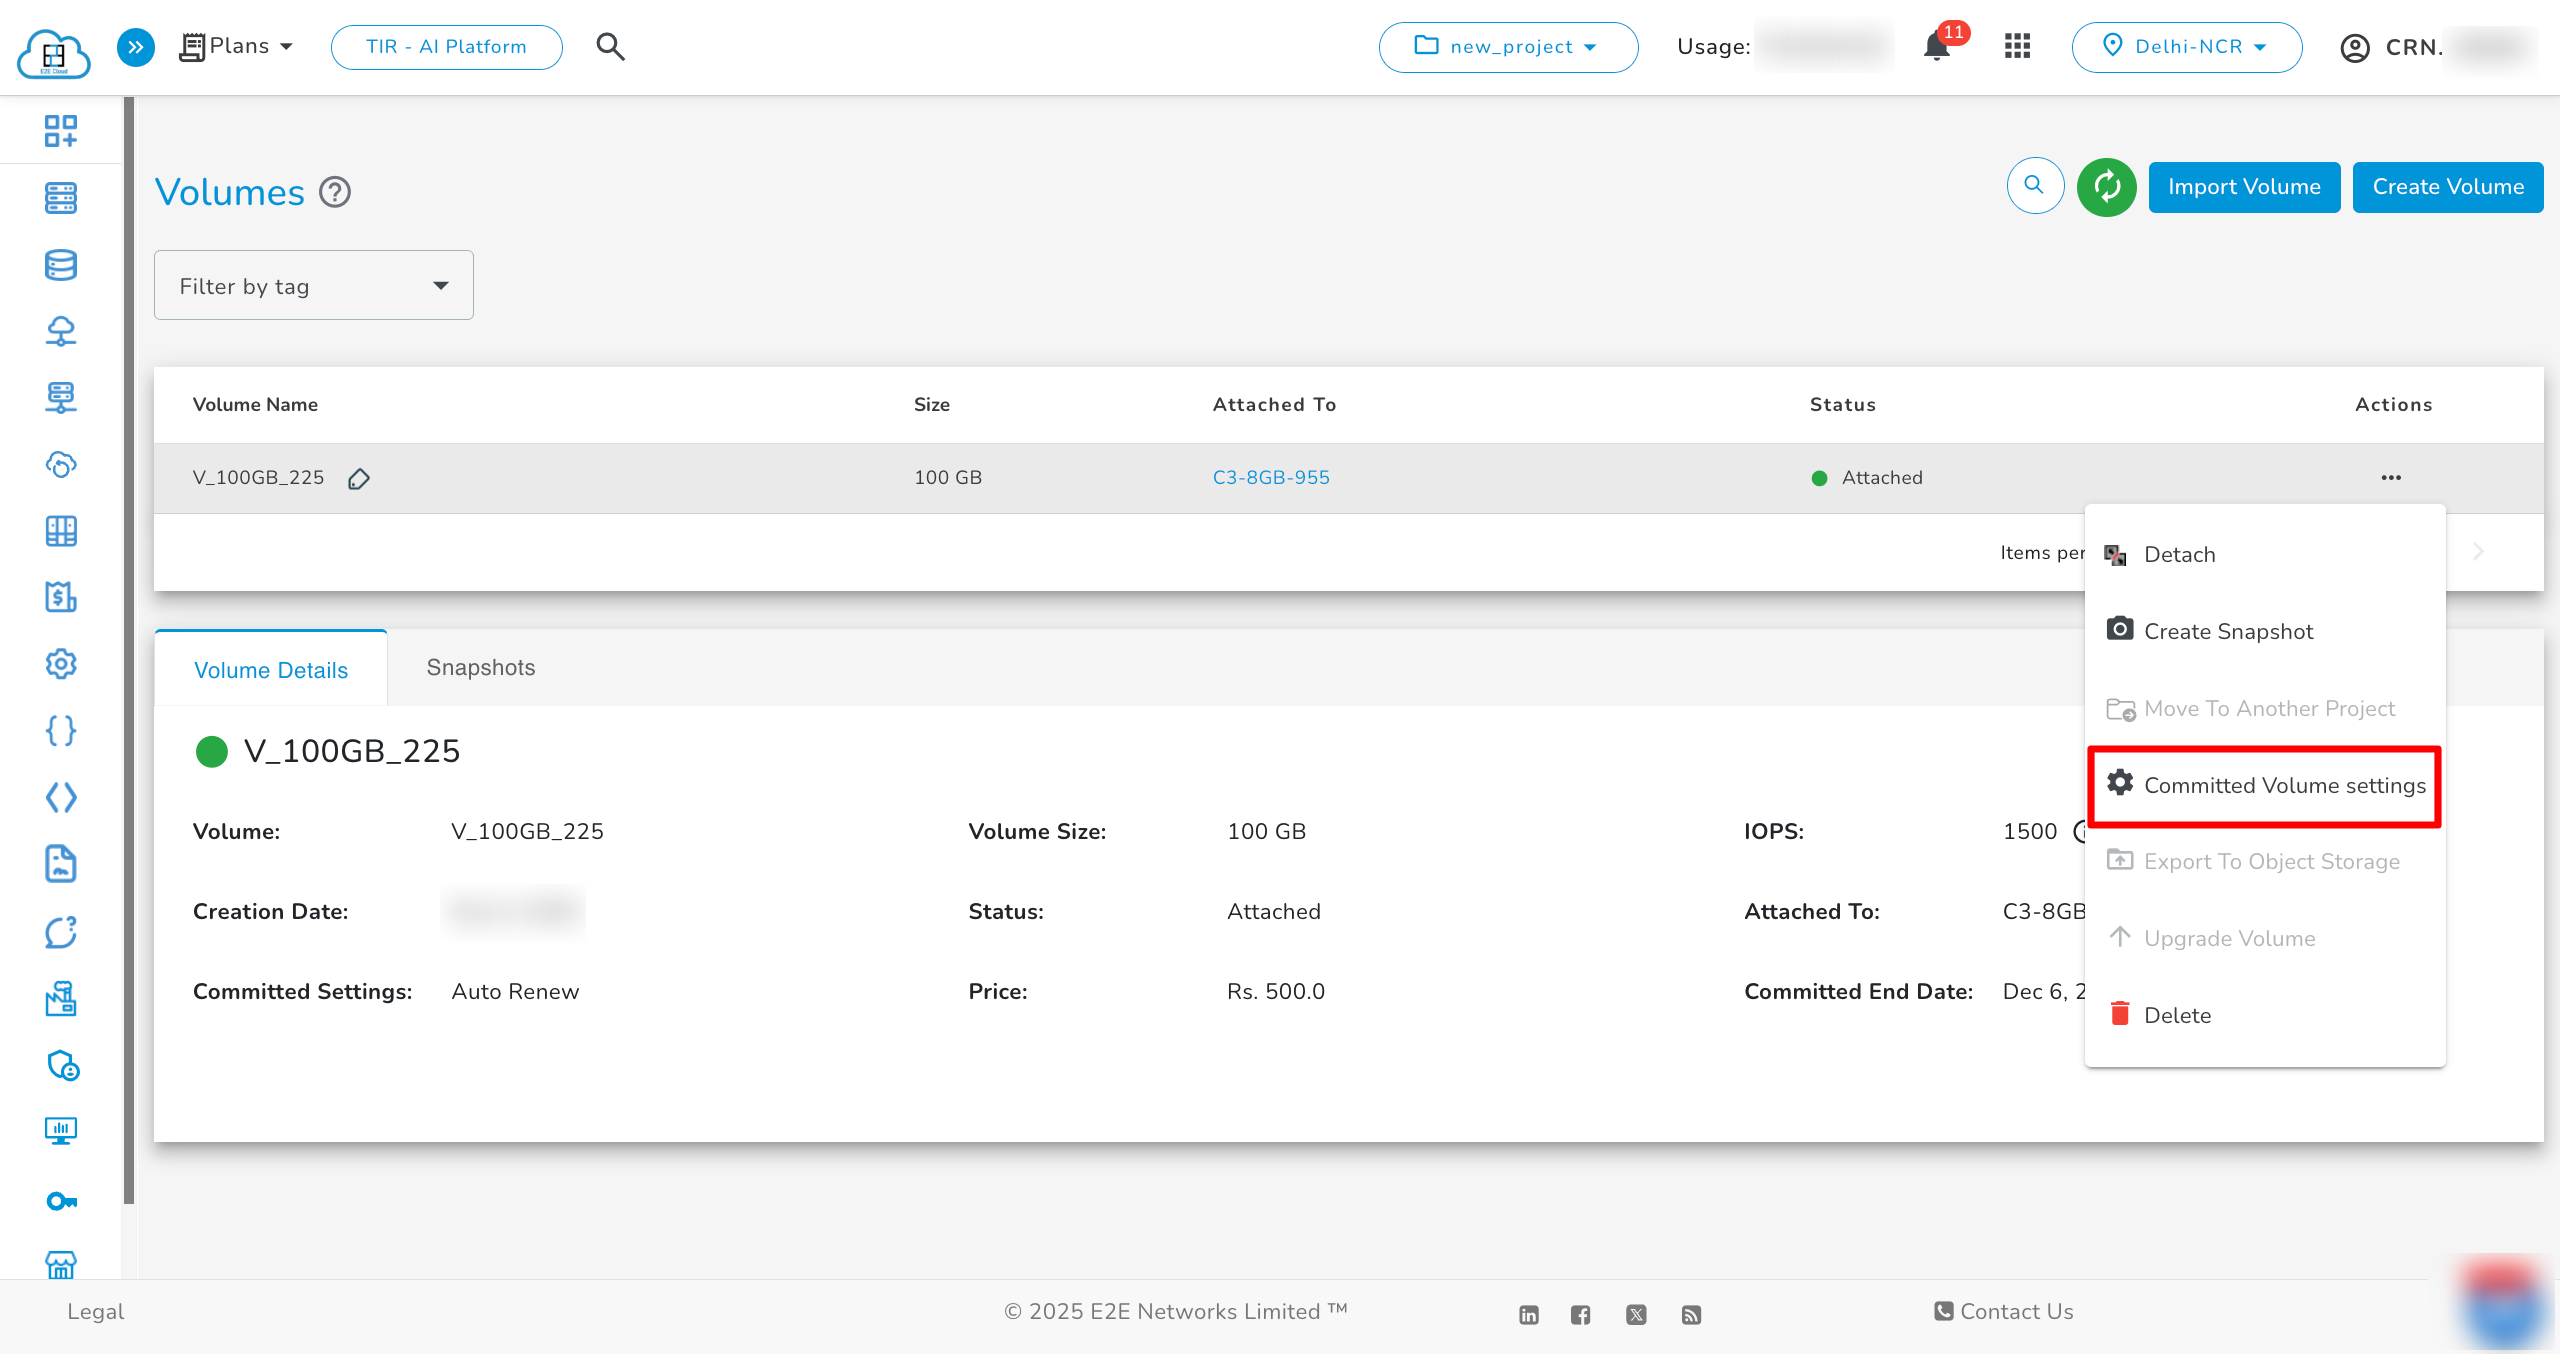Click the edit tag icon beside V_100GB_225
Screen dimensions: 2560x1354
(x=359, y=479)
